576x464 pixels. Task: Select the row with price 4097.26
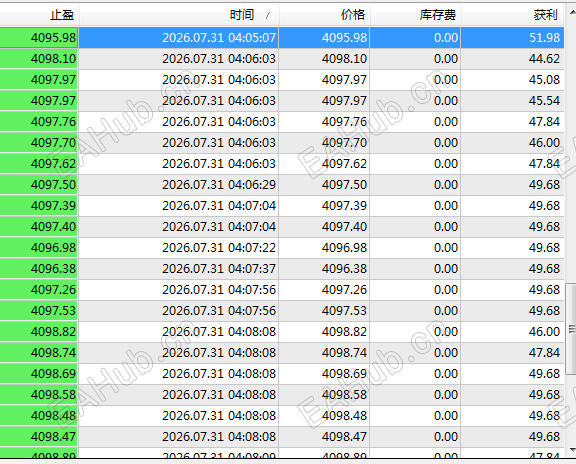pyautogui.click(x=282, y=289)
